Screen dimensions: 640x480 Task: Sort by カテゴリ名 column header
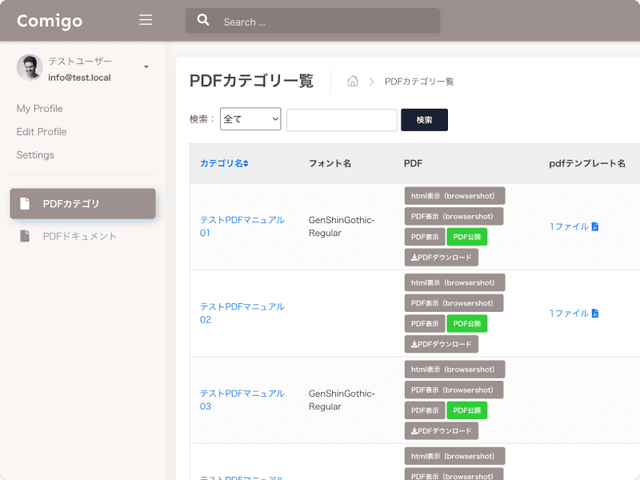coord(224,162)
